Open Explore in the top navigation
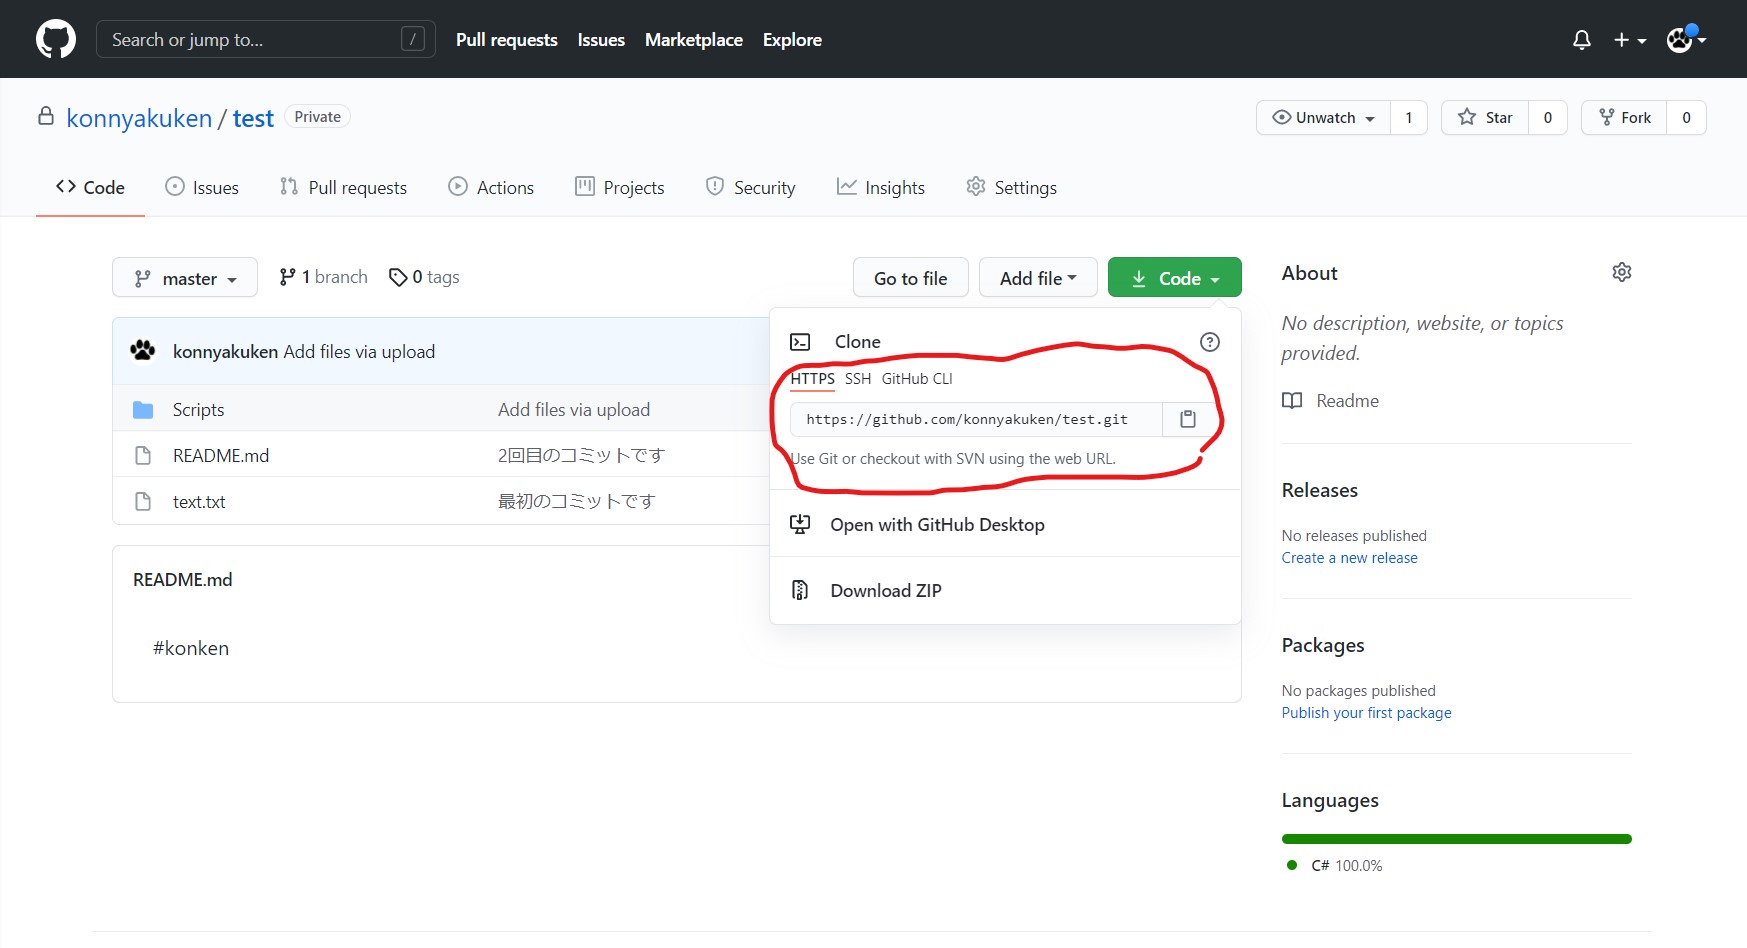Viewport: 1747px width, 948px height. (792, 40)
